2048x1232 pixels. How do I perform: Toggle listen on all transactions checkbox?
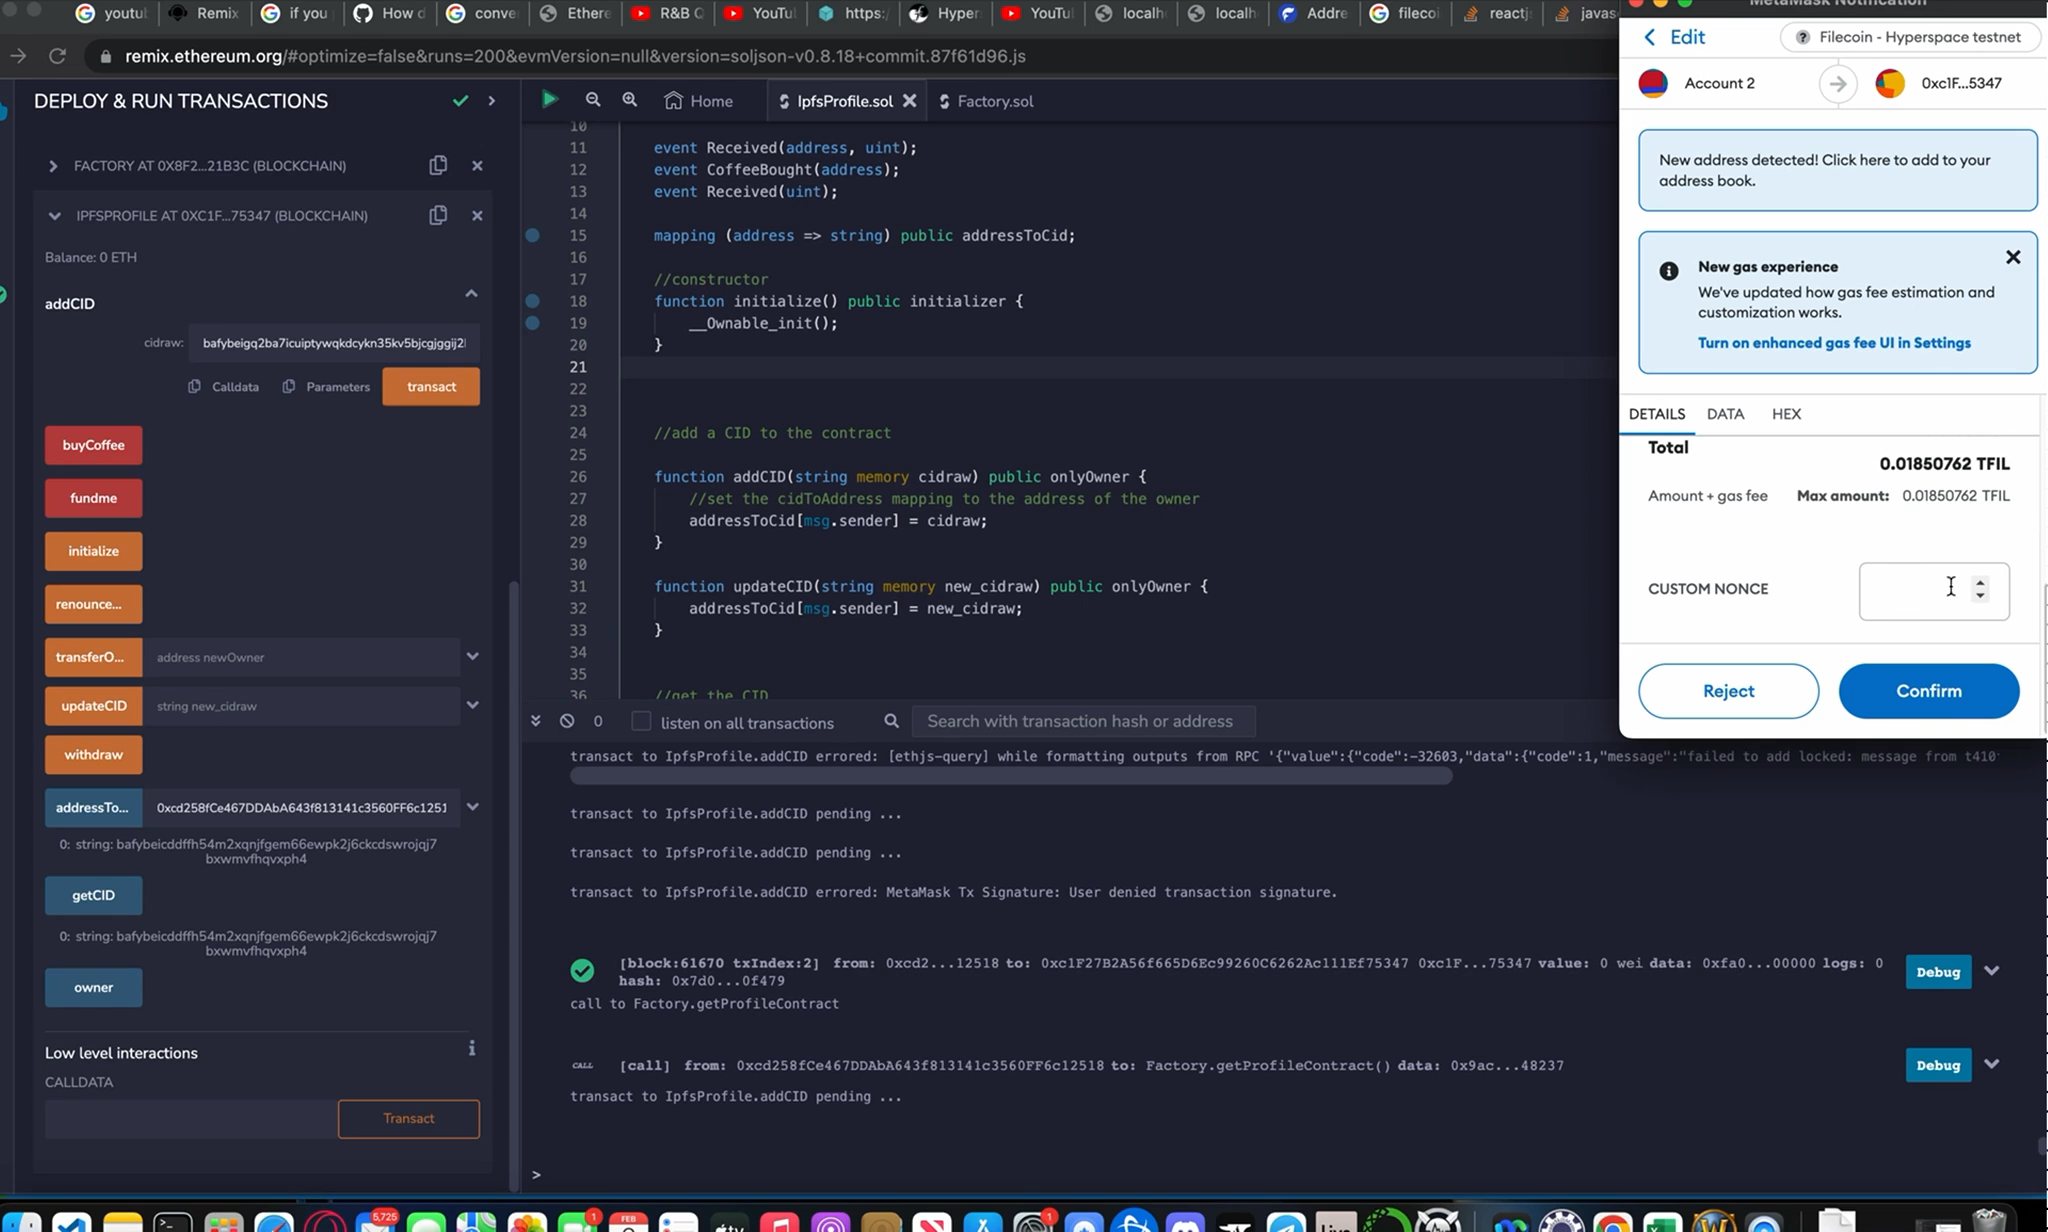pyautogui.click(x=641, y=721)
